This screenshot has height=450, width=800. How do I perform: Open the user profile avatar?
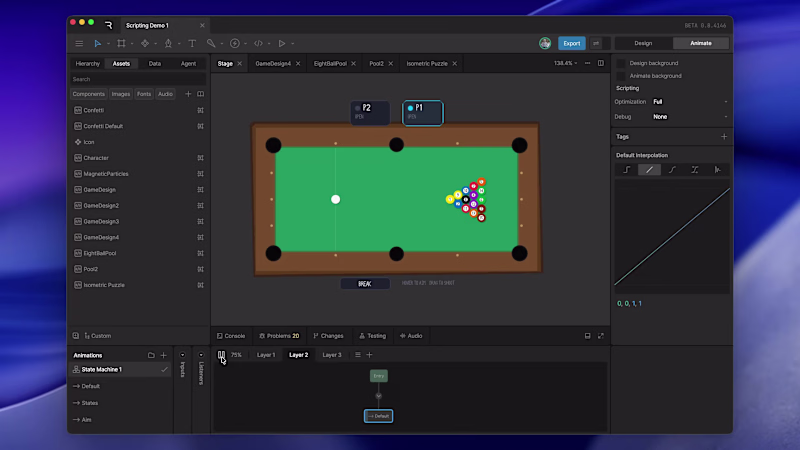click(x=545, y=43)
